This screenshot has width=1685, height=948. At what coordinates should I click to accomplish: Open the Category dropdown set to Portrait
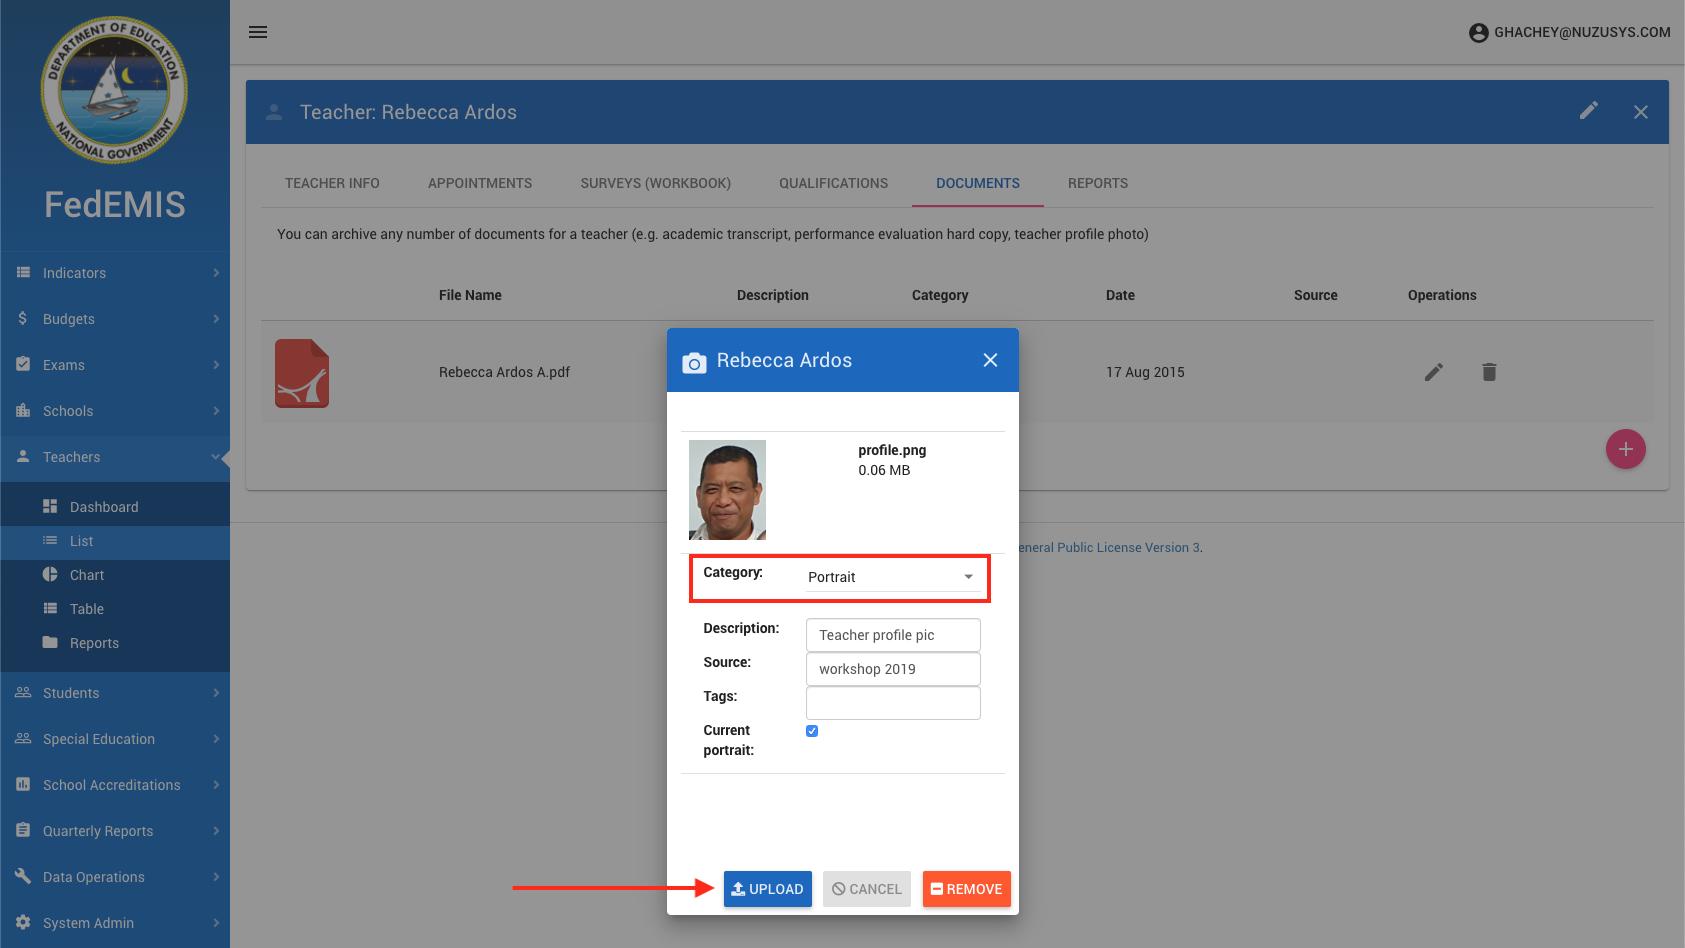point(892,577)
